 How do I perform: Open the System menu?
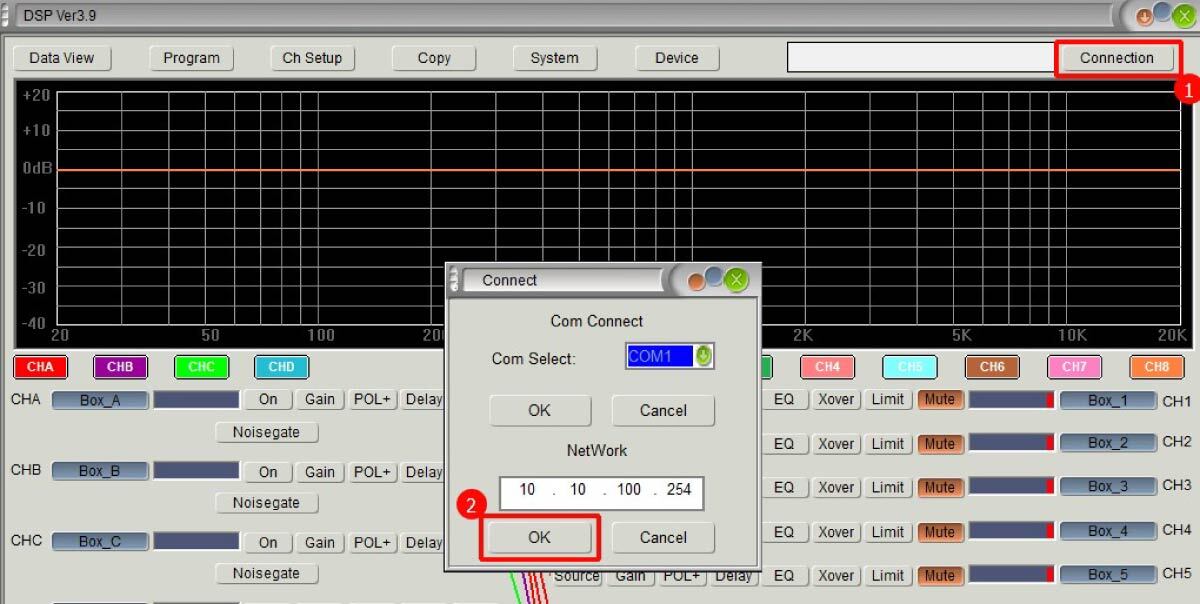[x=554, y=58]
